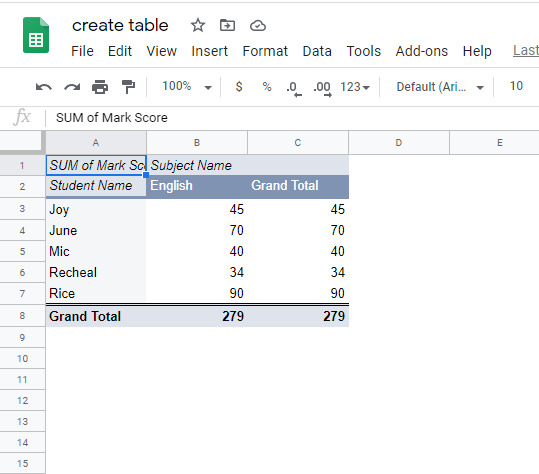The width and height of the screenshot is (539, 474).
Task: Decrease decimal places
Action: pos(294,88)
